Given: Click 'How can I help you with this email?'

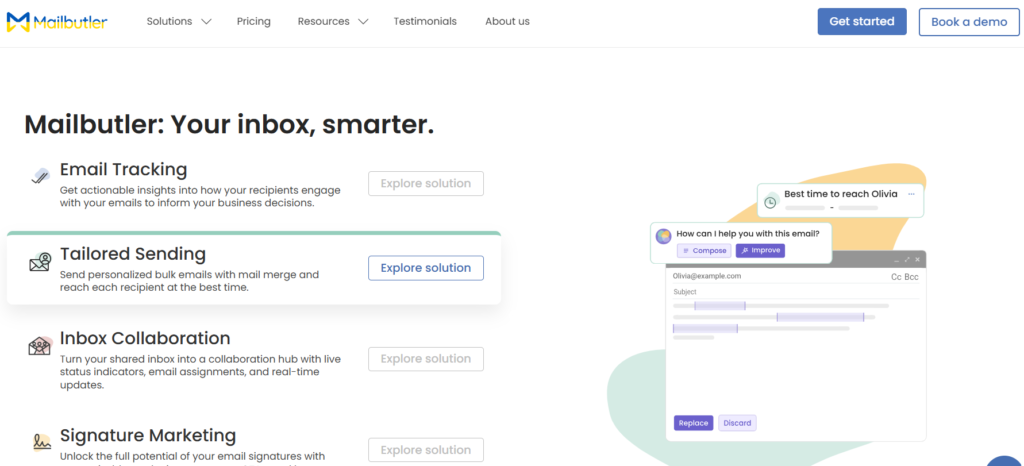Looking at the screenshot, I should pyautogui.click(x=748, y=234).
